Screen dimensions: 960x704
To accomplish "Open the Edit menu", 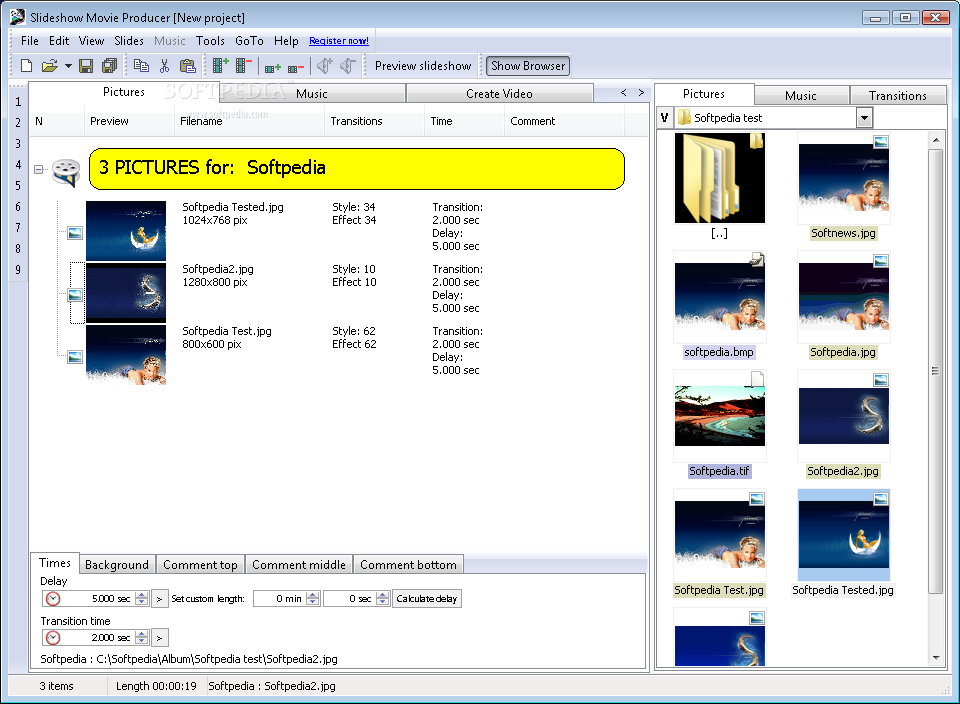I will pos(59,40).
